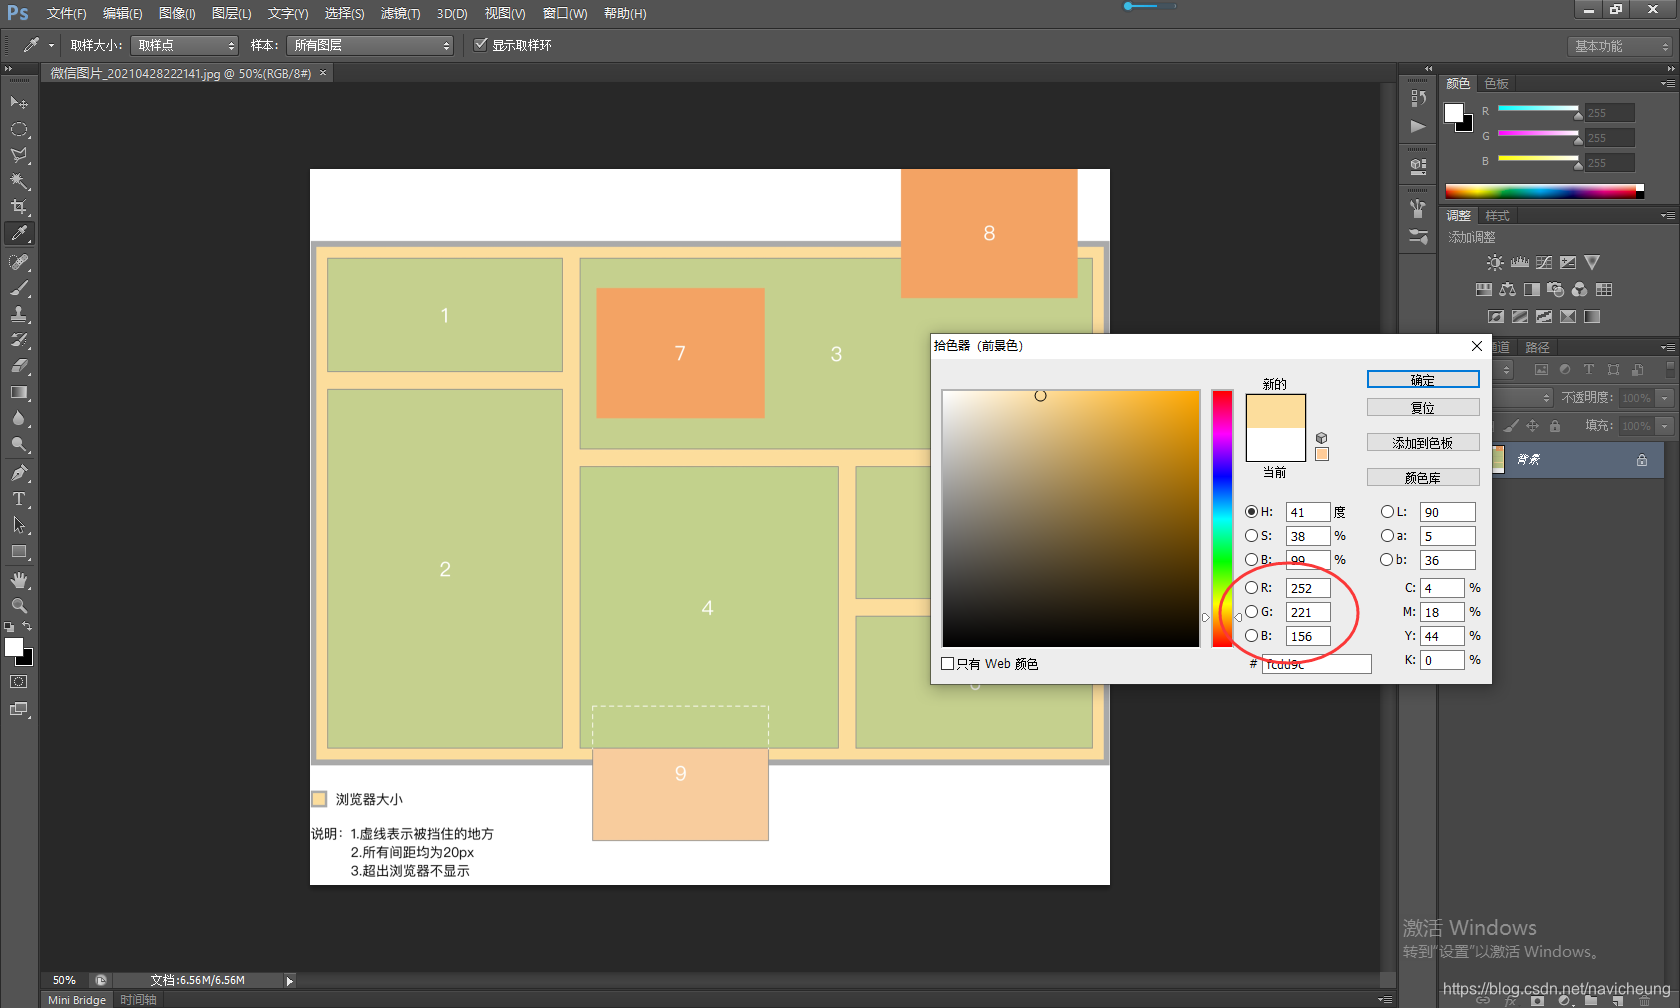
Task: Select the Brush tool
Action: click(19, 288)
